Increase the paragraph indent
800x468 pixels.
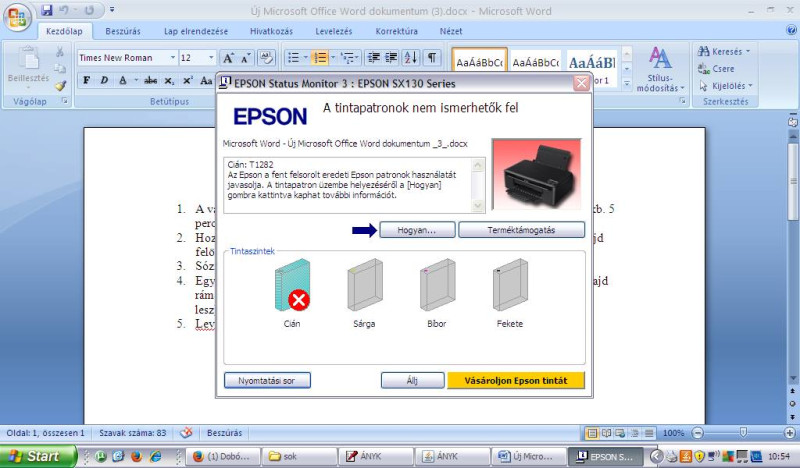pyautogui.click(x=392, y=58)
